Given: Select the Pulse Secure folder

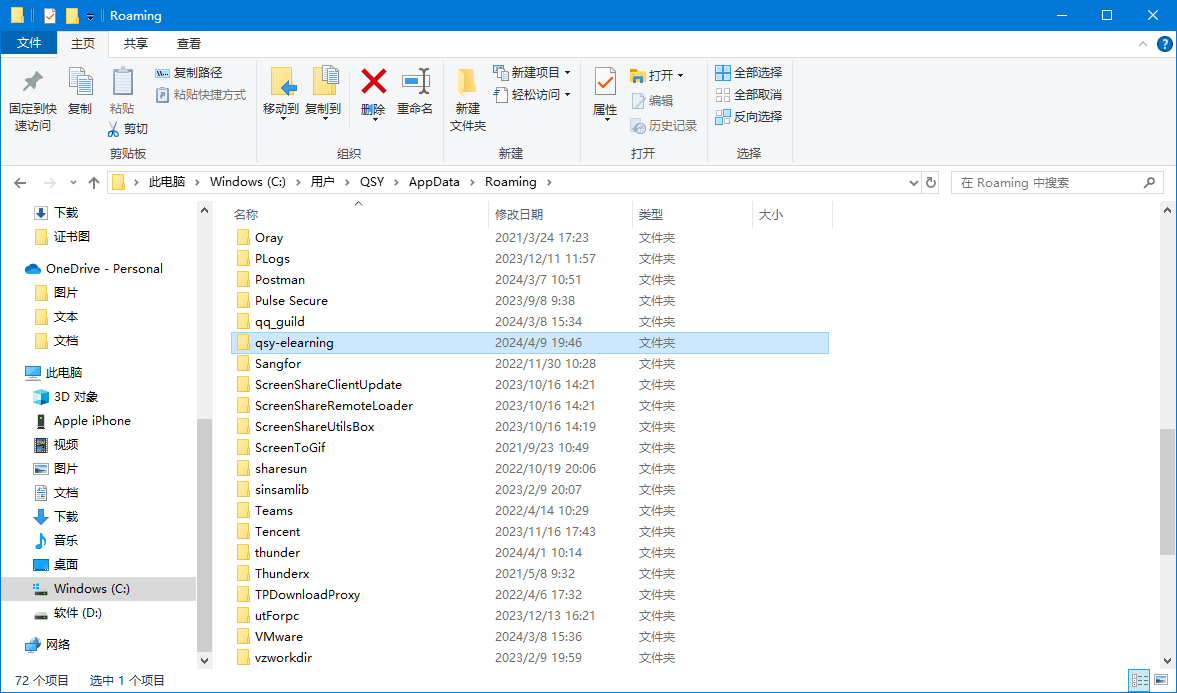Looking at the screenshot, I should [x=530, y=300].
